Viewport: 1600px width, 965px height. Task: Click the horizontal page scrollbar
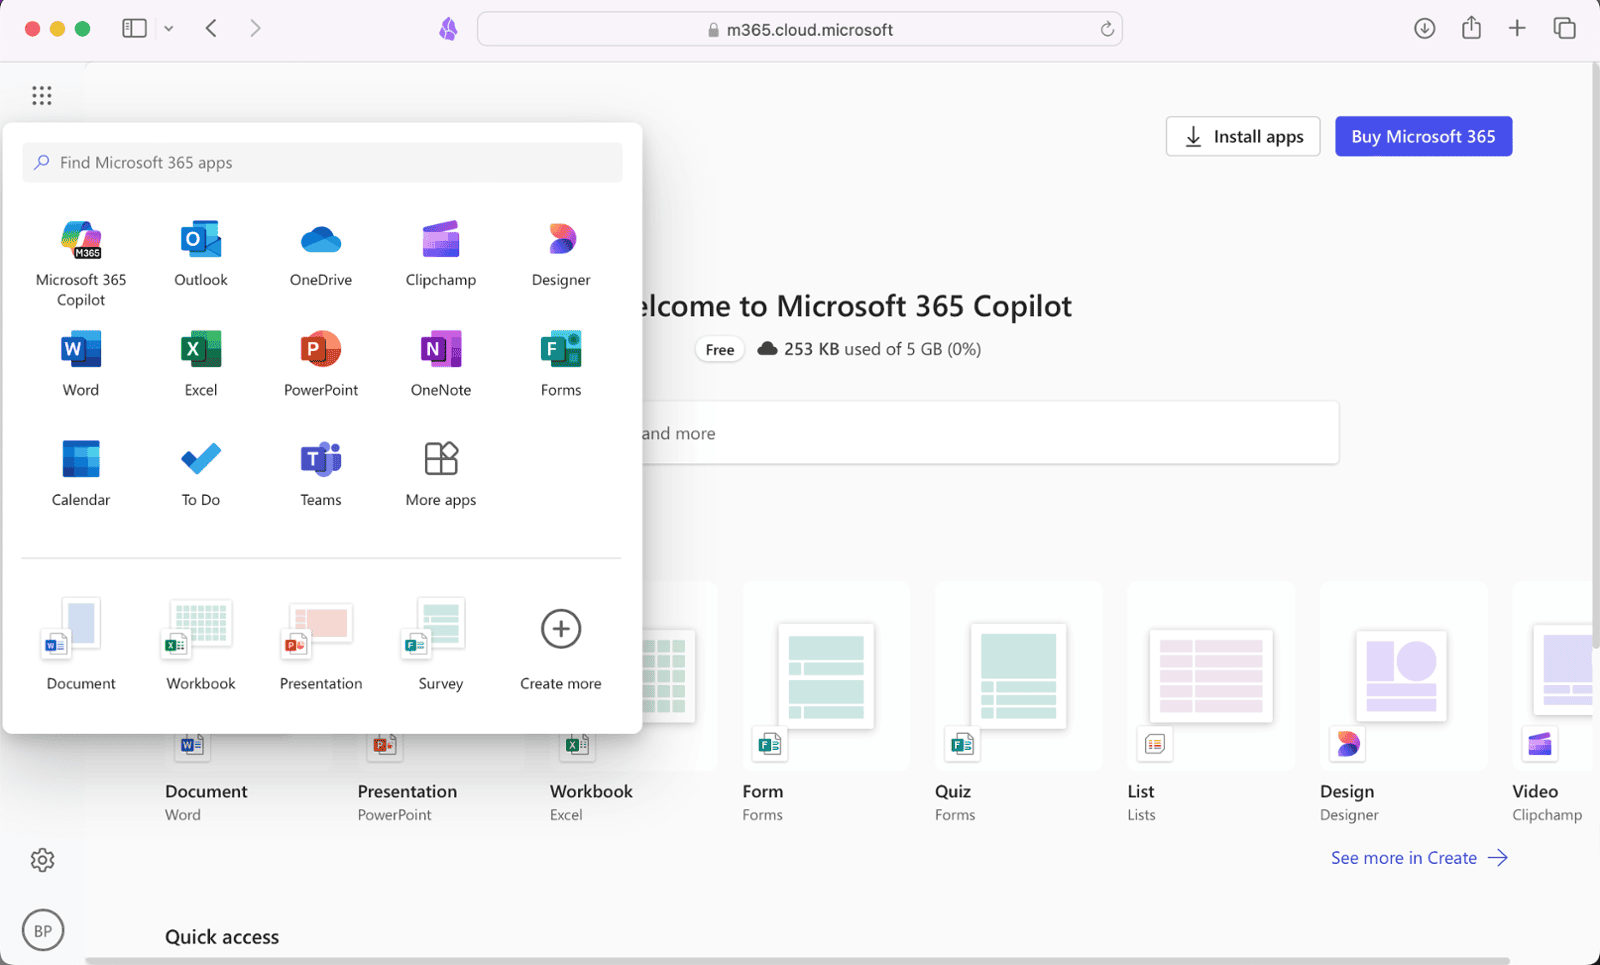(797, 961)
